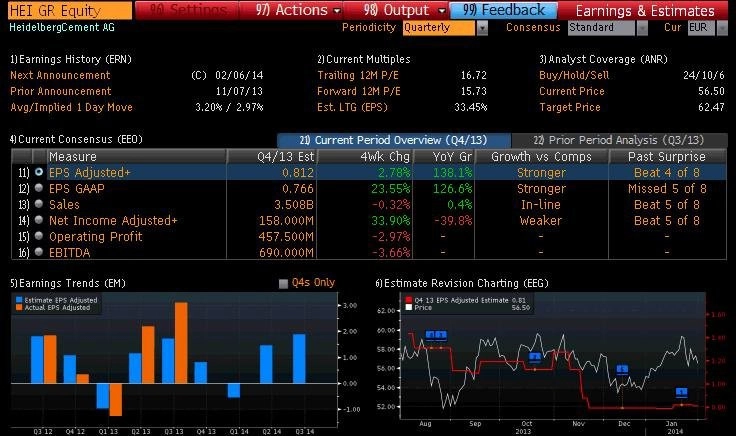Click the Next Announcement label
The height and width of the screenshot is (436, 736).
60,75
